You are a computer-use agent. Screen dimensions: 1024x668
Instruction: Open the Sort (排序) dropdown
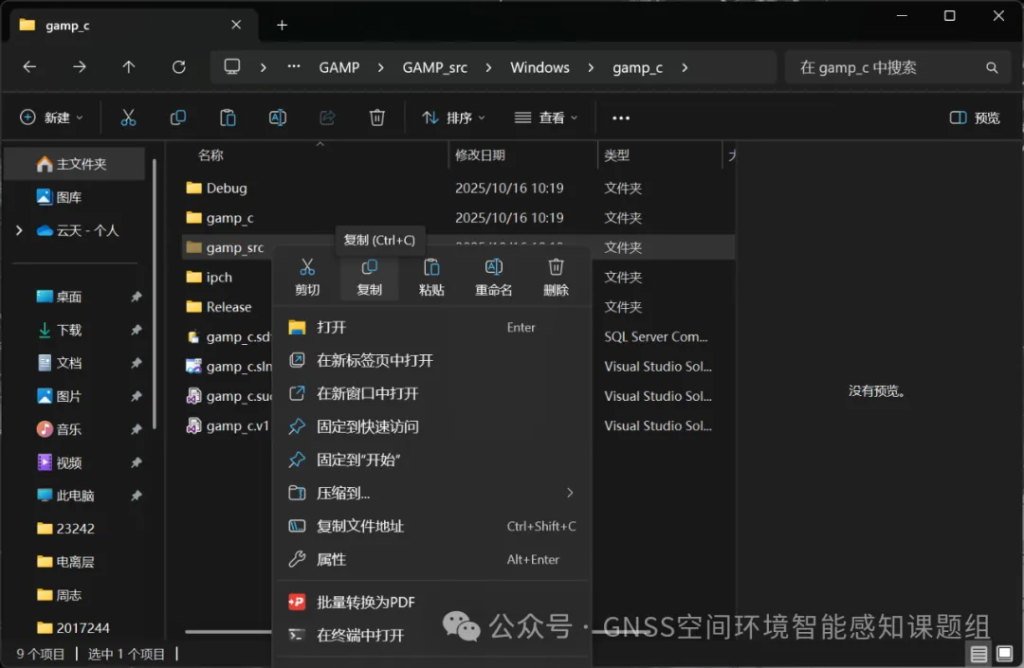(x=453, y=118)
